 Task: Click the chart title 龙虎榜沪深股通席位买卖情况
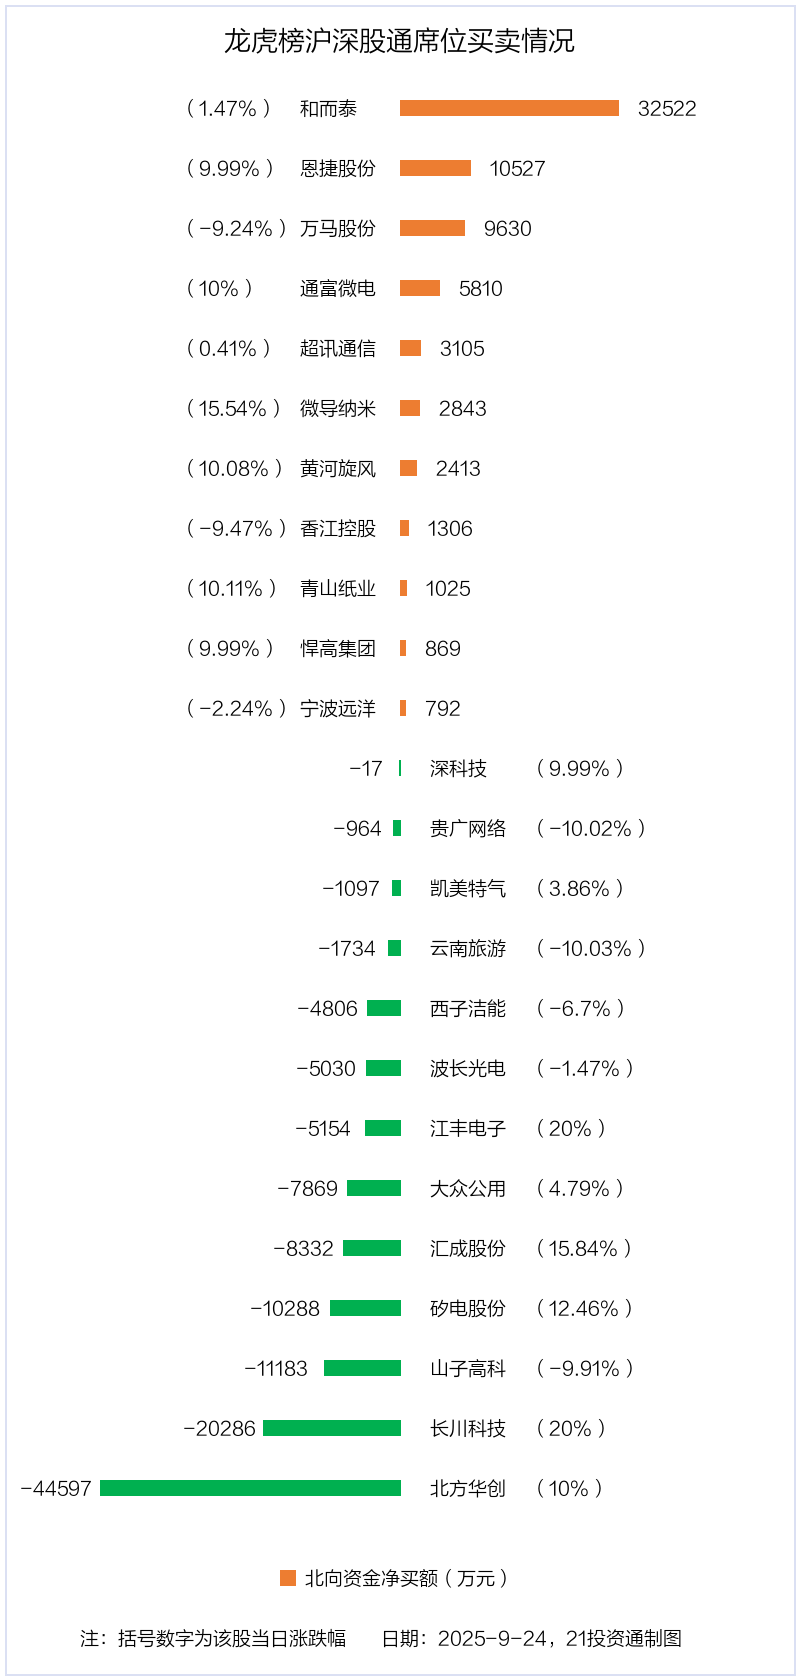coord(399,41)
